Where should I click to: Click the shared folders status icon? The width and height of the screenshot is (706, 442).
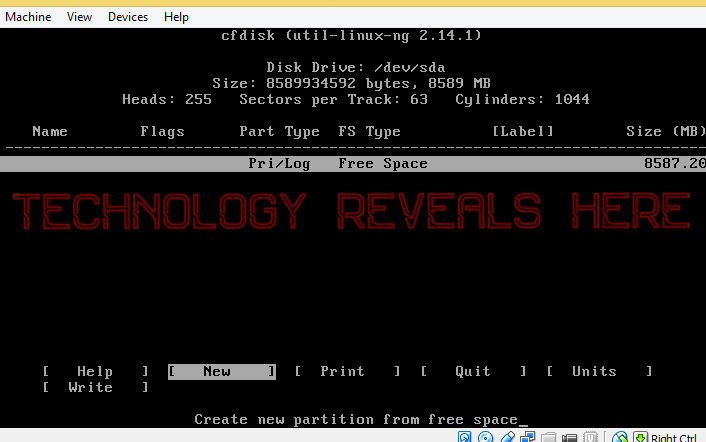(548, 437)
